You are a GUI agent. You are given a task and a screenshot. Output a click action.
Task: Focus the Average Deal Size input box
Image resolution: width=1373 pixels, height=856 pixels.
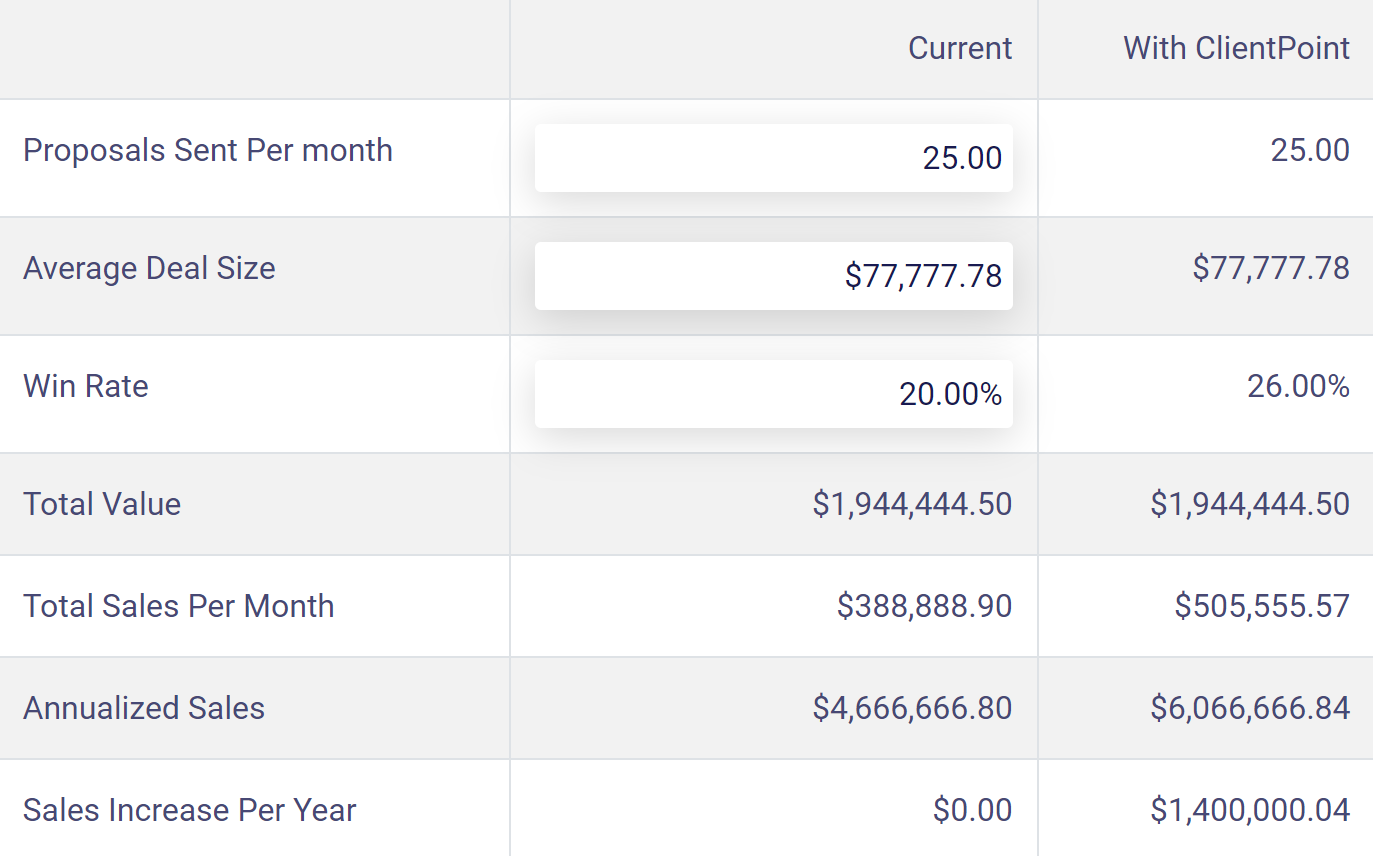tap(773, 276)
